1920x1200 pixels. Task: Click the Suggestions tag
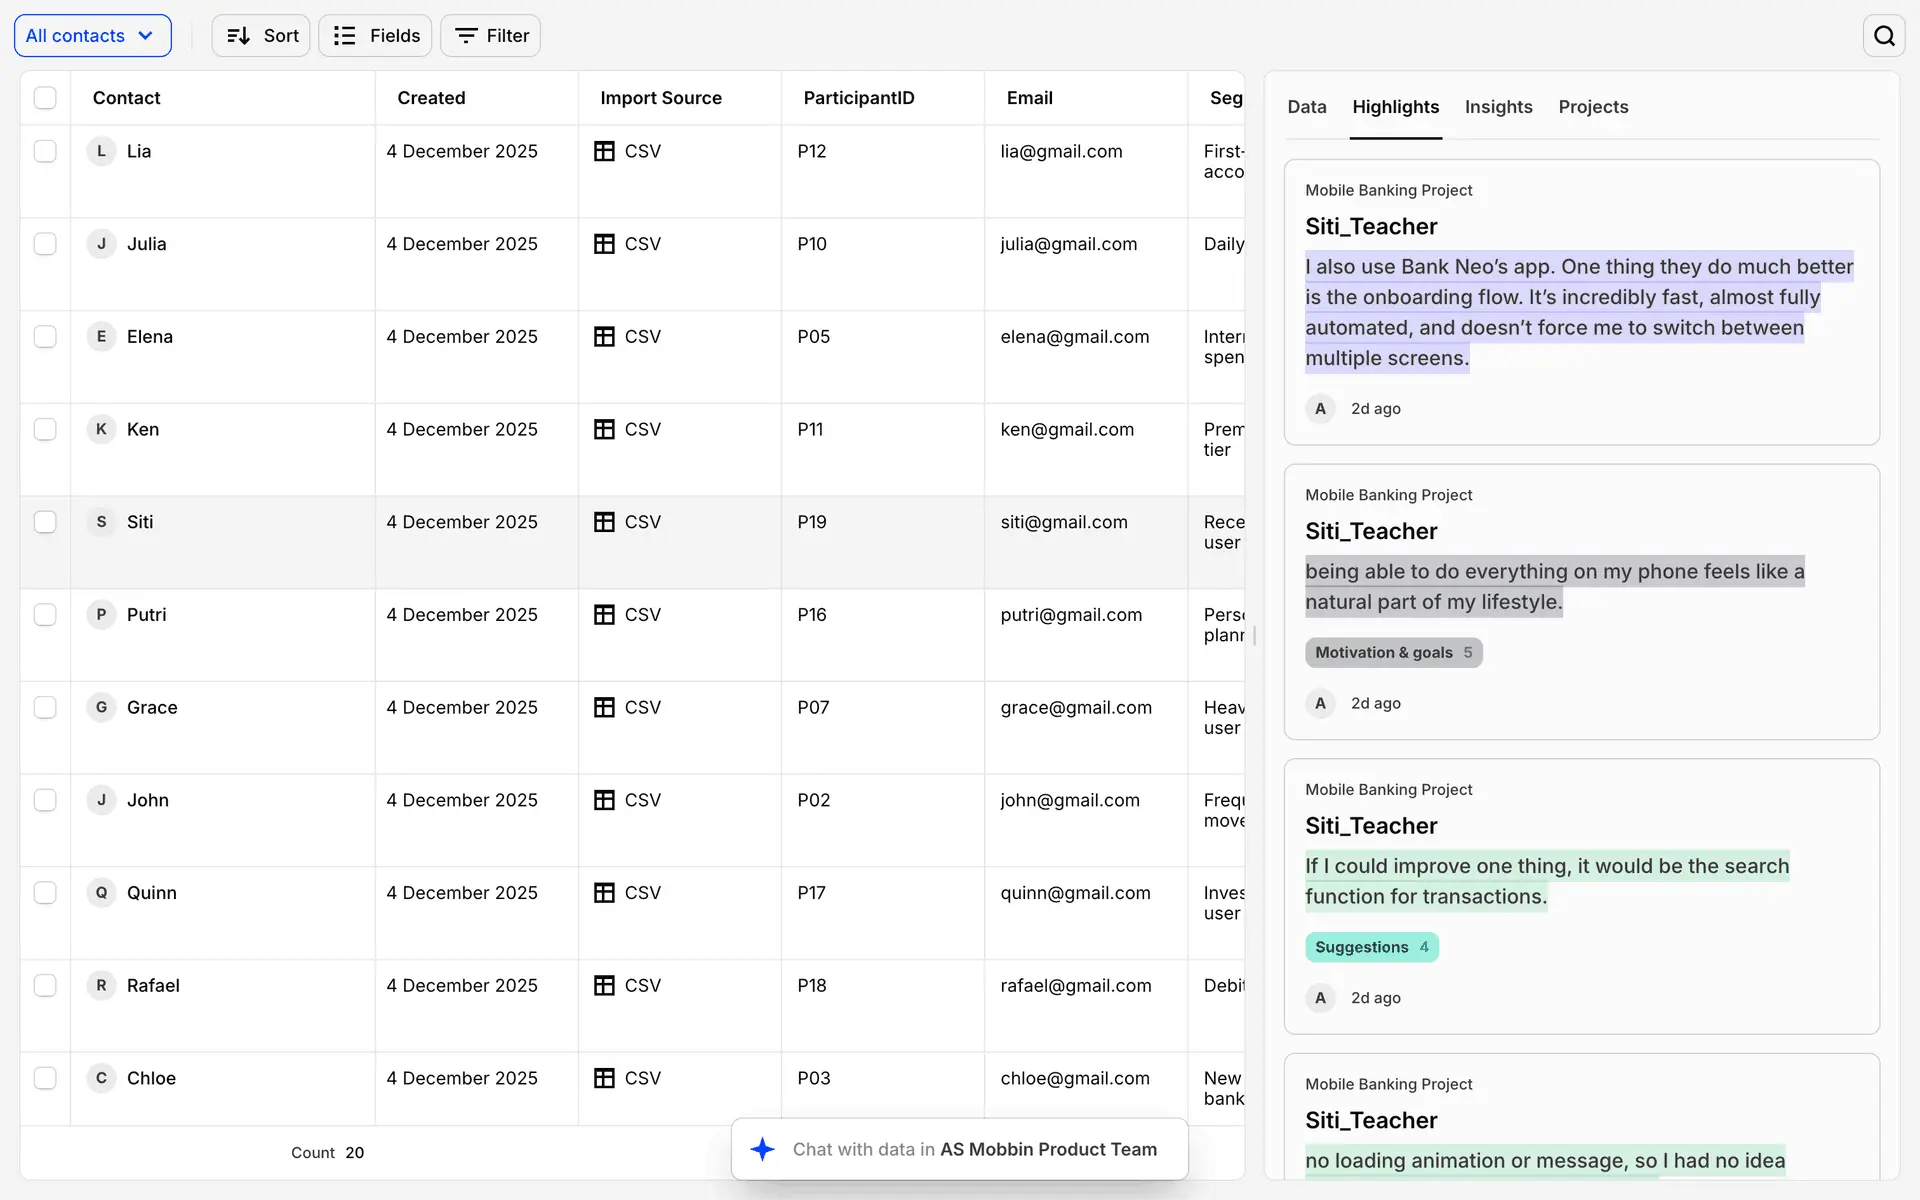coord(1371,947)
